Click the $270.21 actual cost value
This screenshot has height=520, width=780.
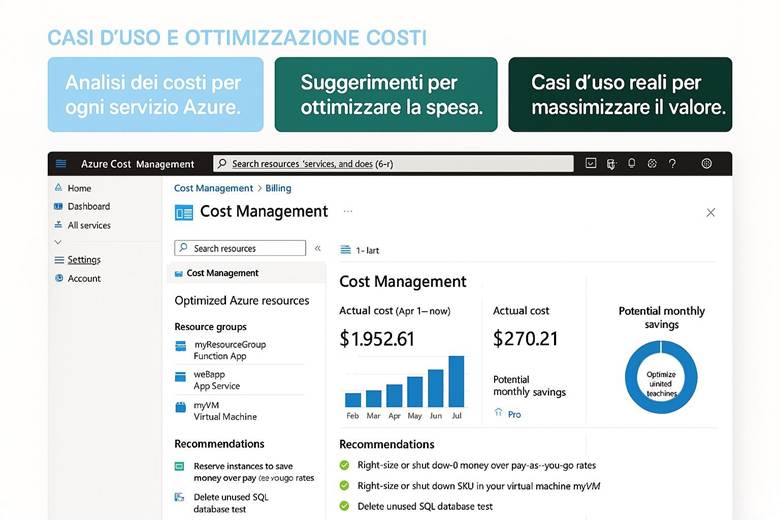click(x=525, y=338)
